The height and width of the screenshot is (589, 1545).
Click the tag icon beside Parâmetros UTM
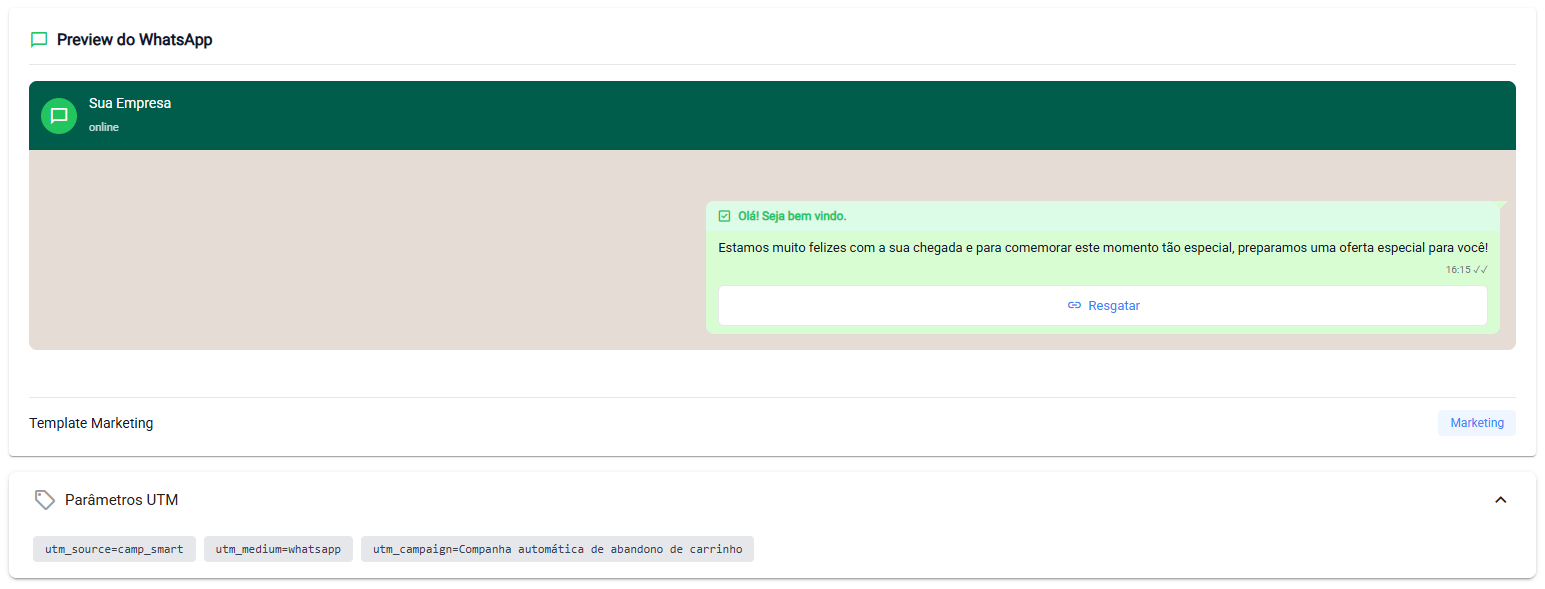point(44,500)
